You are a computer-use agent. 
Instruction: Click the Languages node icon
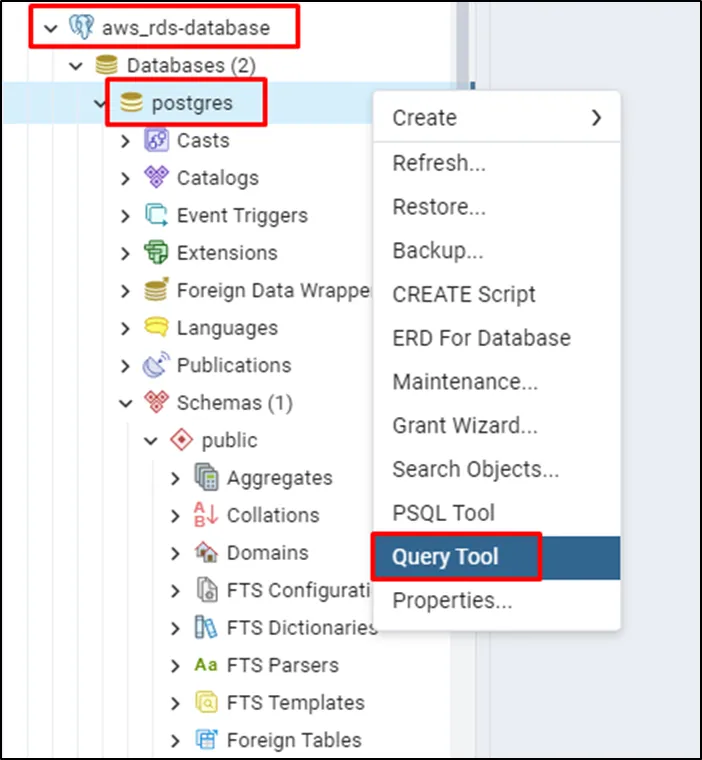[x=156, y=328]
